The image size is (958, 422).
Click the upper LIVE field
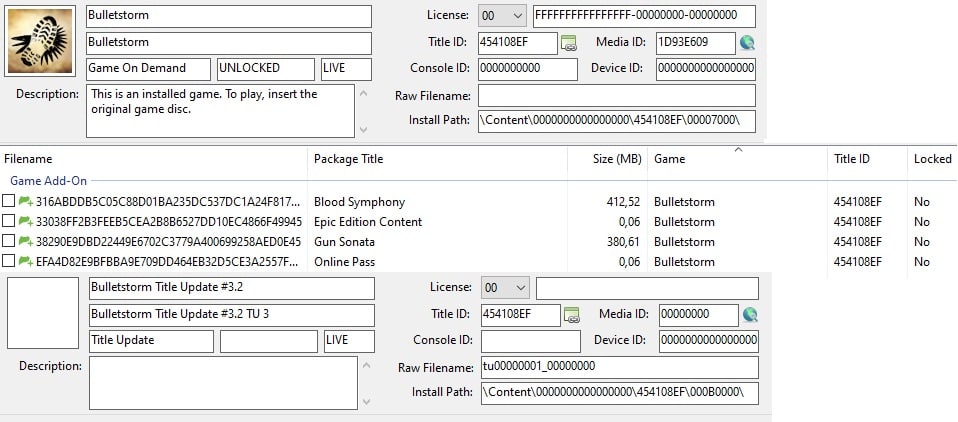346,69
